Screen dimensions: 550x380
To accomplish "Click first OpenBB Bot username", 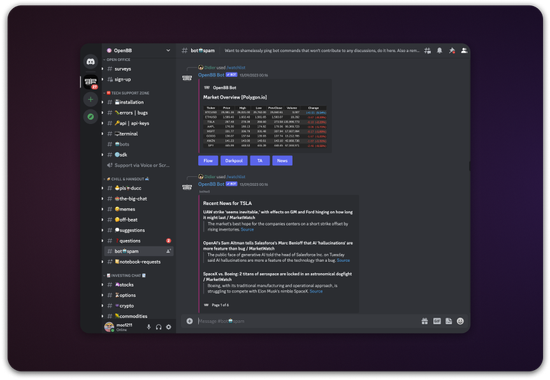I will coord(211,75).
